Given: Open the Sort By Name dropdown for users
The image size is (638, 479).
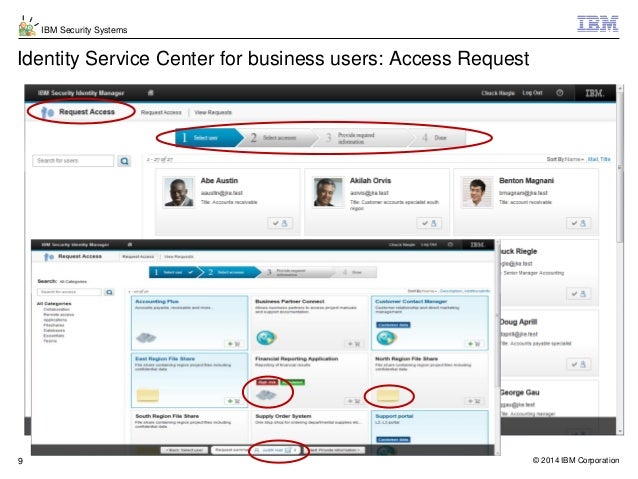Looking at the screenshot, I should tap(565, 159).
